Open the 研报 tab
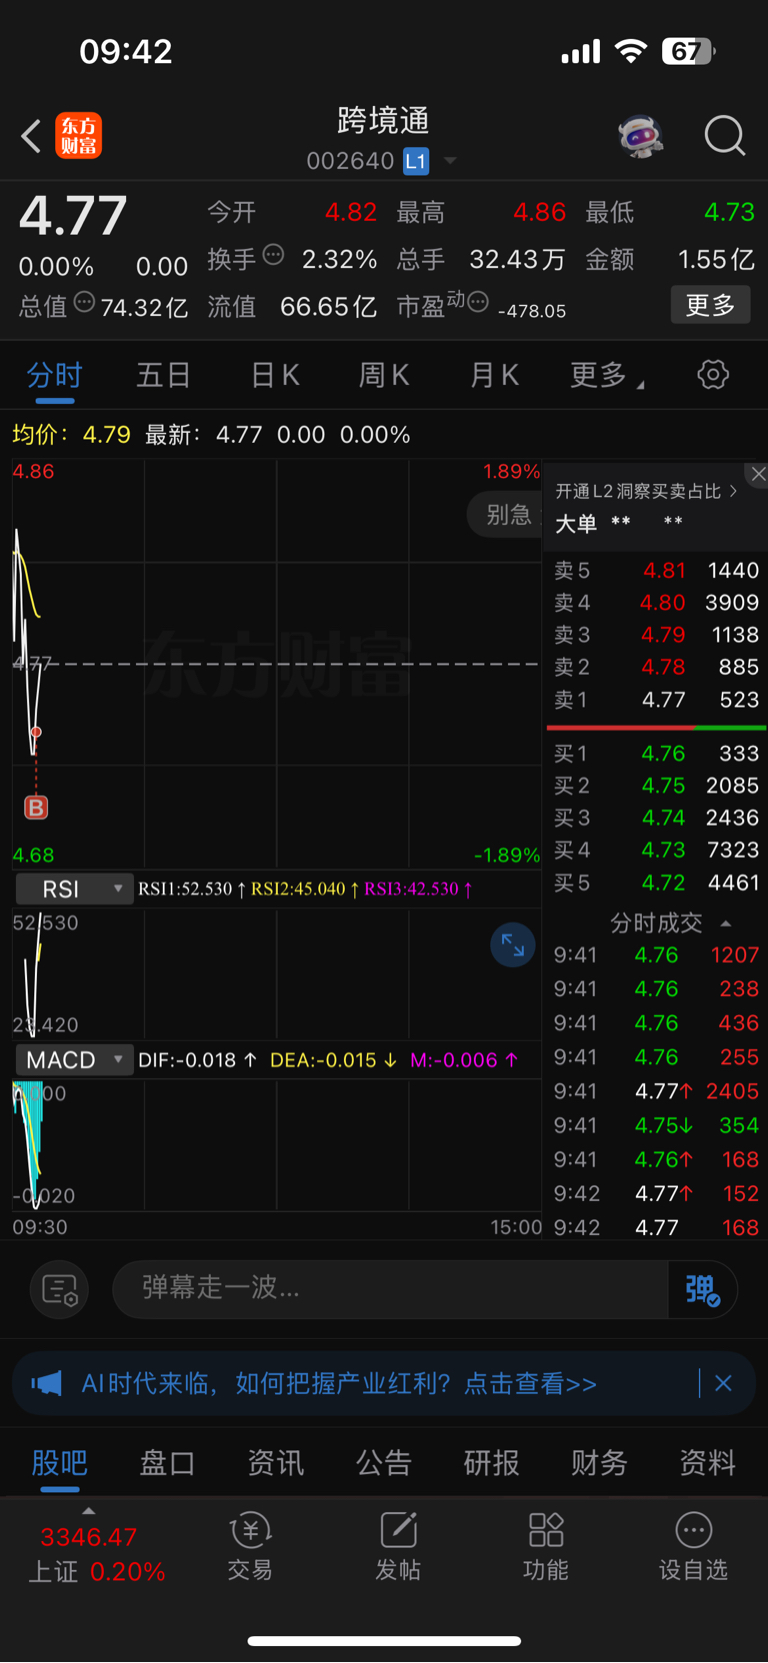Image resolution: width=768 pixels, height=1663 pixels. 492,1463
